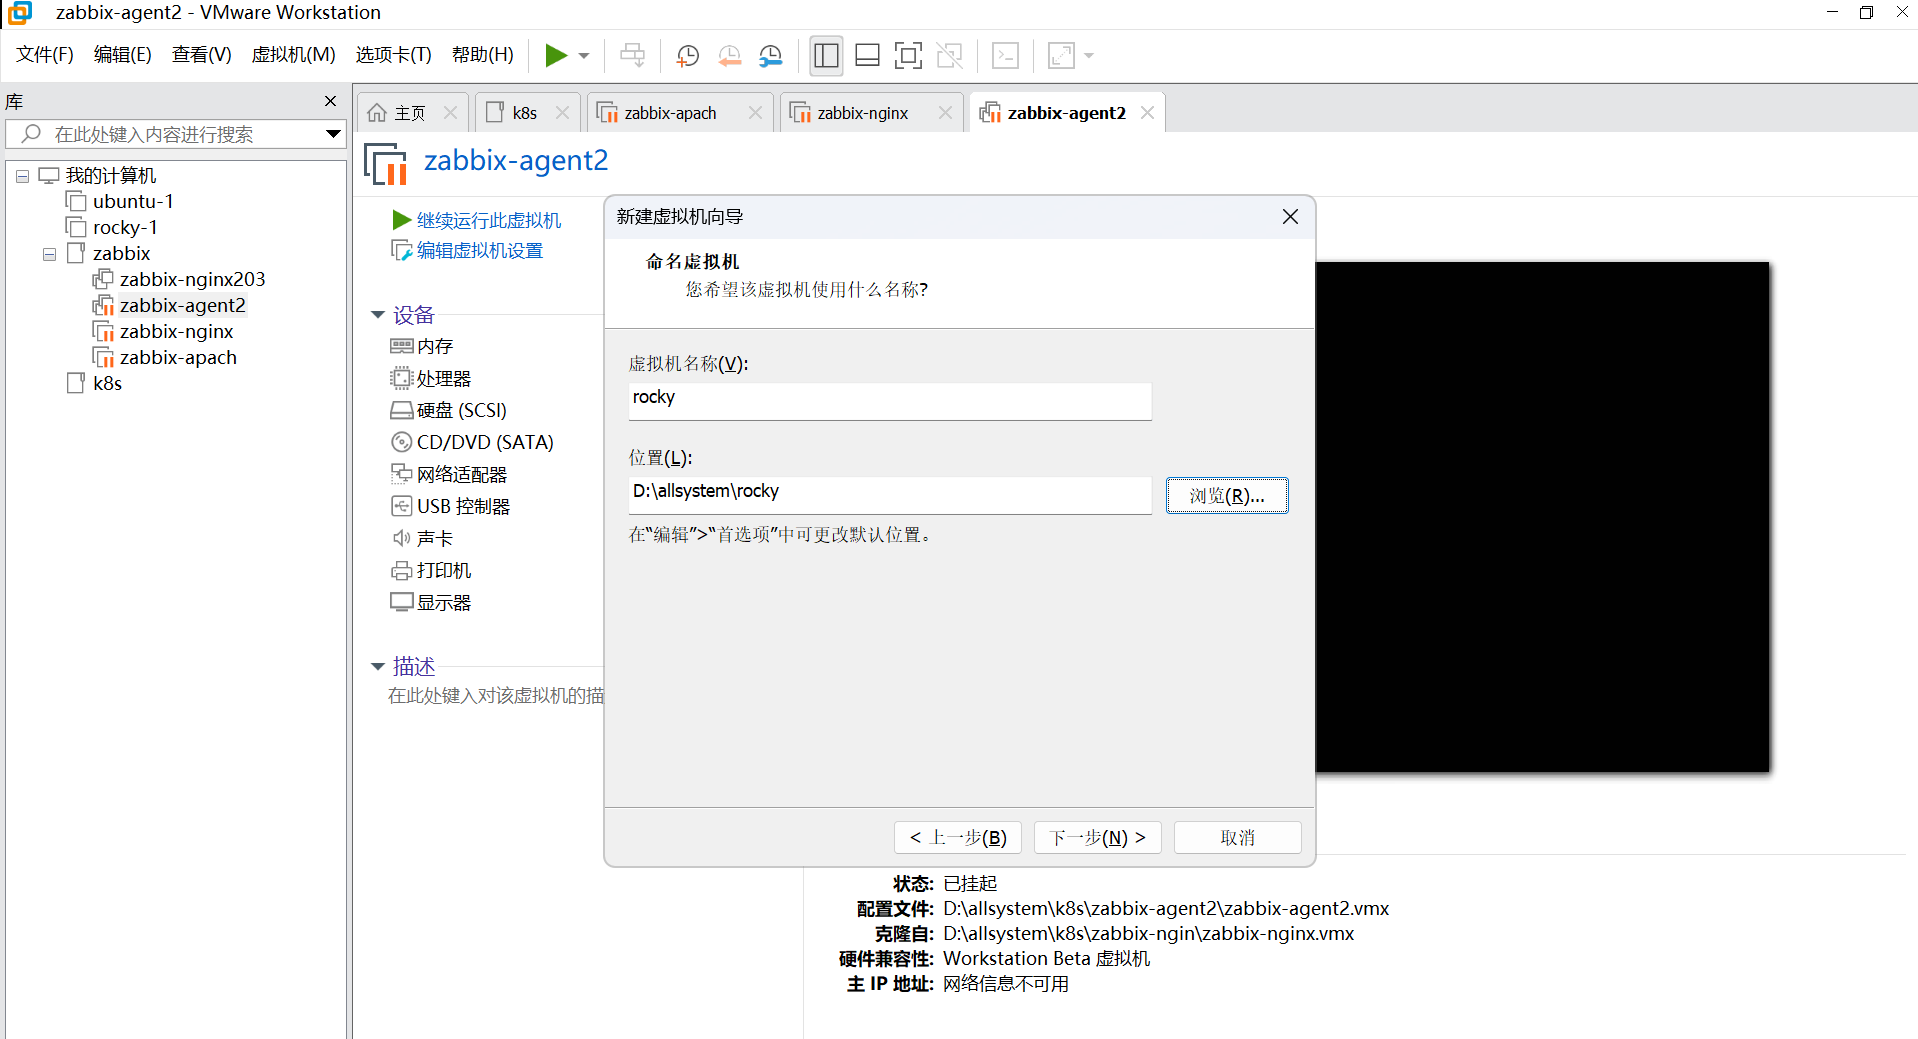Select zabbix-agent2 in the library tree
Image resolution: width=1918 pixels, height=1039 pixels.
[182, 305]
